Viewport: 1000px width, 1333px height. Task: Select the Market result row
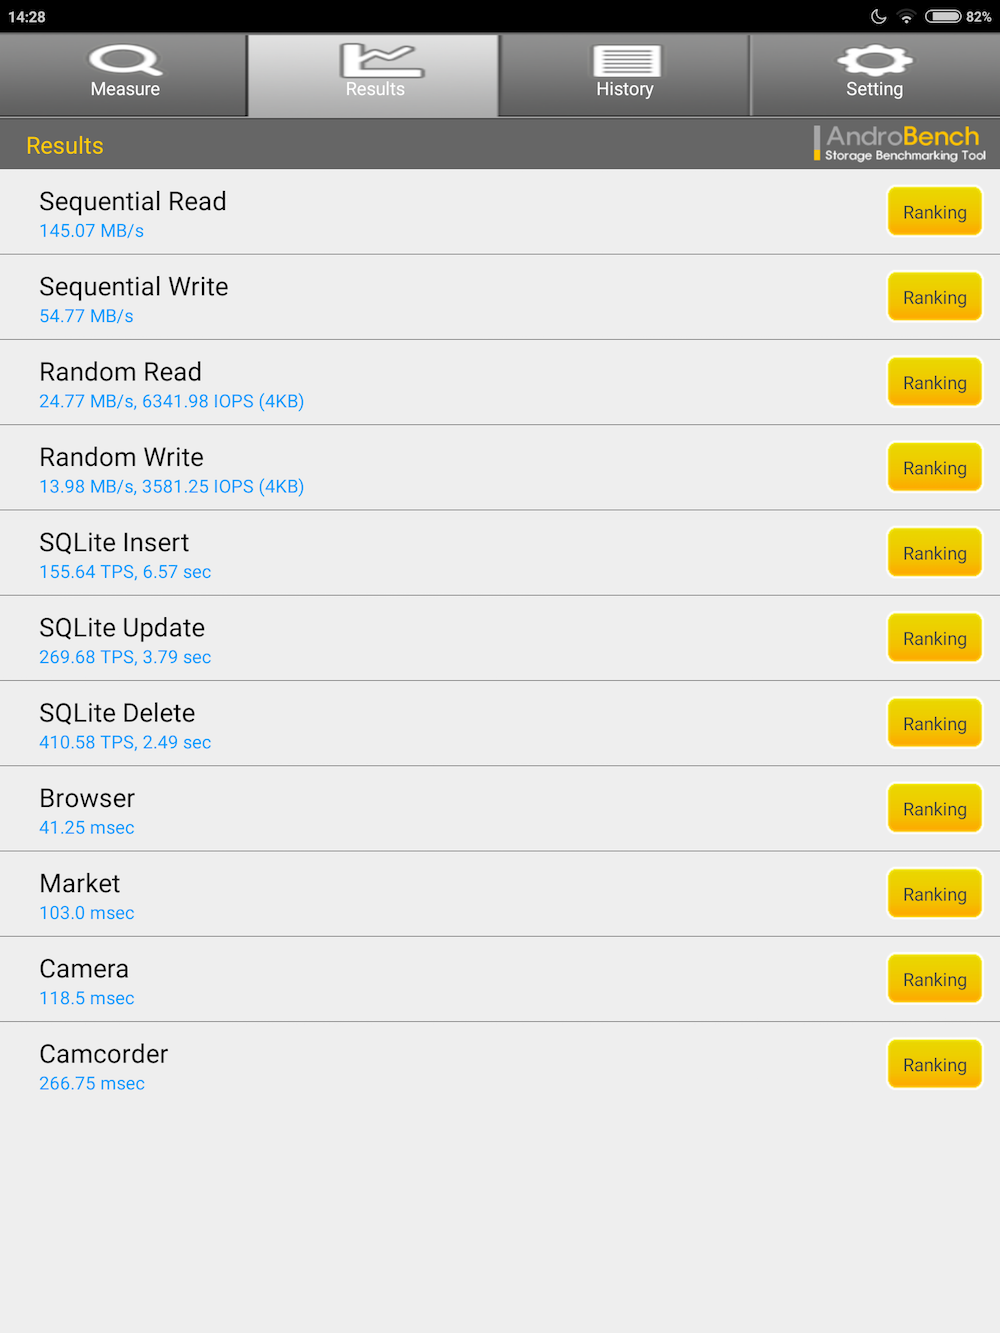pyautogui.click(x=500, y=894)
